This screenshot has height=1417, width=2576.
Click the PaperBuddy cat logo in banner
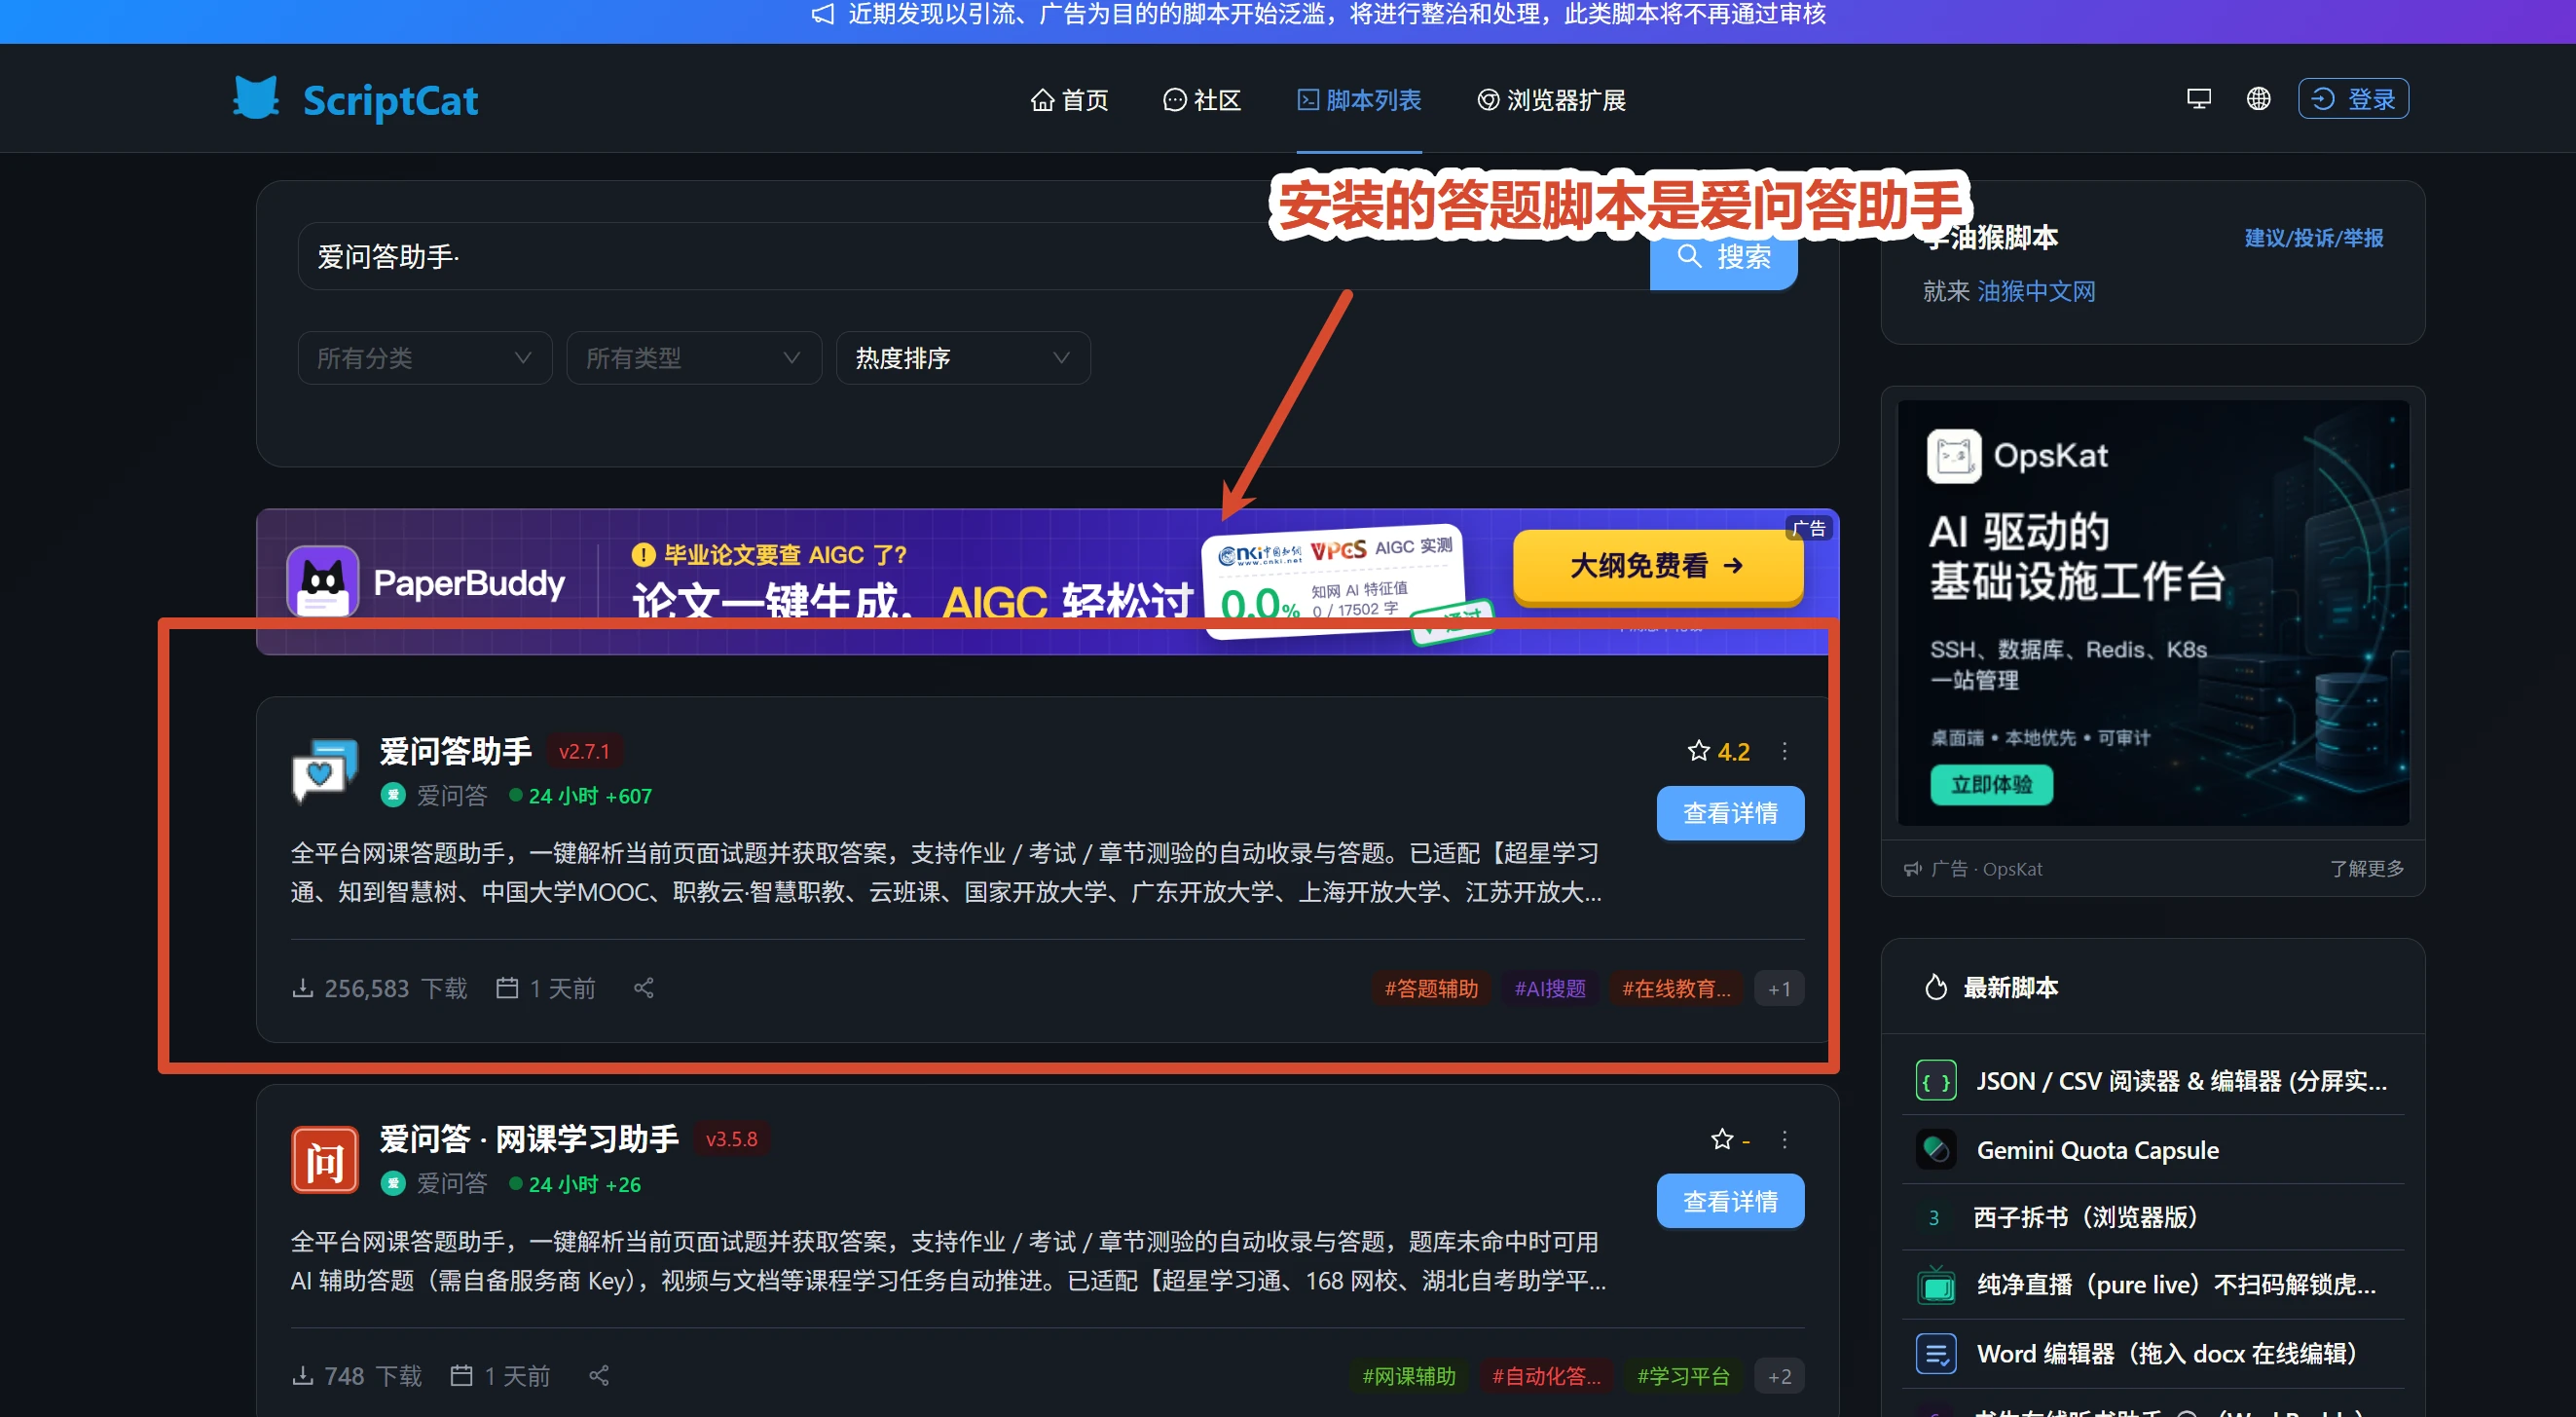click(323, 581)
